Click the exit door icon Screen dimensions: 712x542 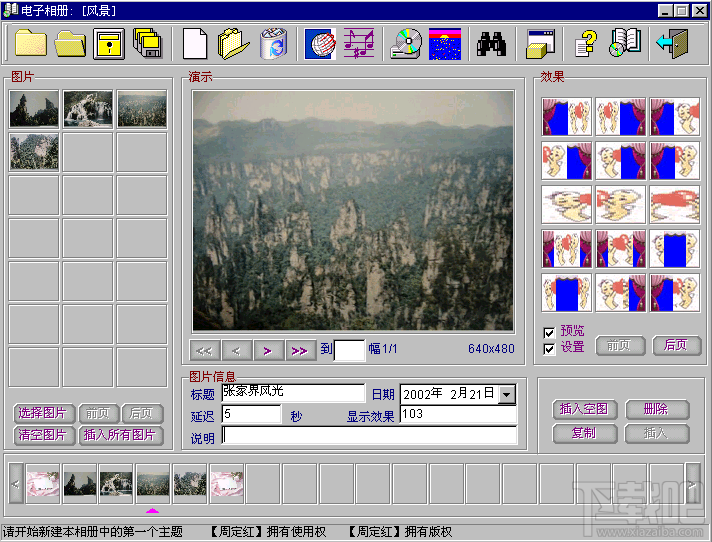click(672, 44)
